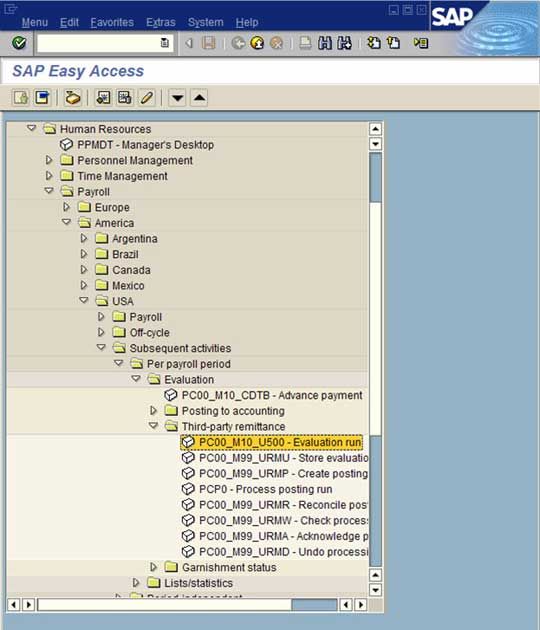Select PC00_M99_URMU - Store evaluation
Viewport: 540px width, 630px height.
275,458
